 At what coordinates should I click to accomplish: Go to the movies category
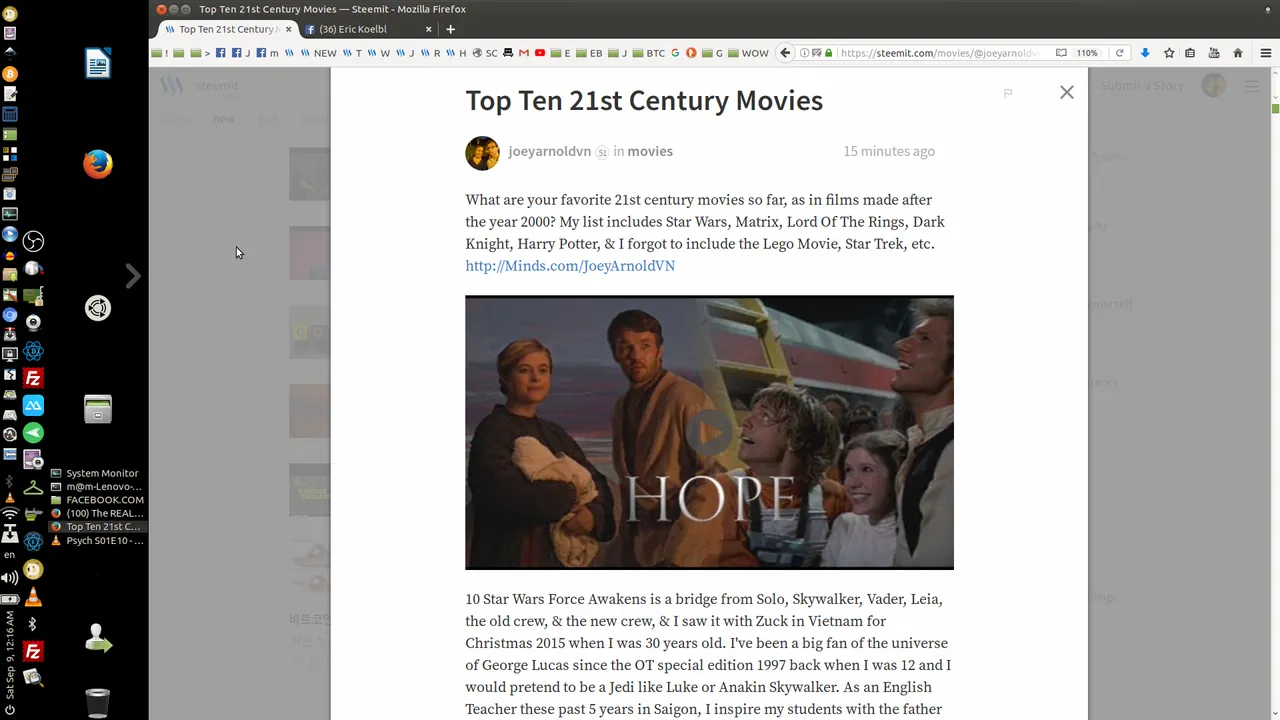[650, 151]
